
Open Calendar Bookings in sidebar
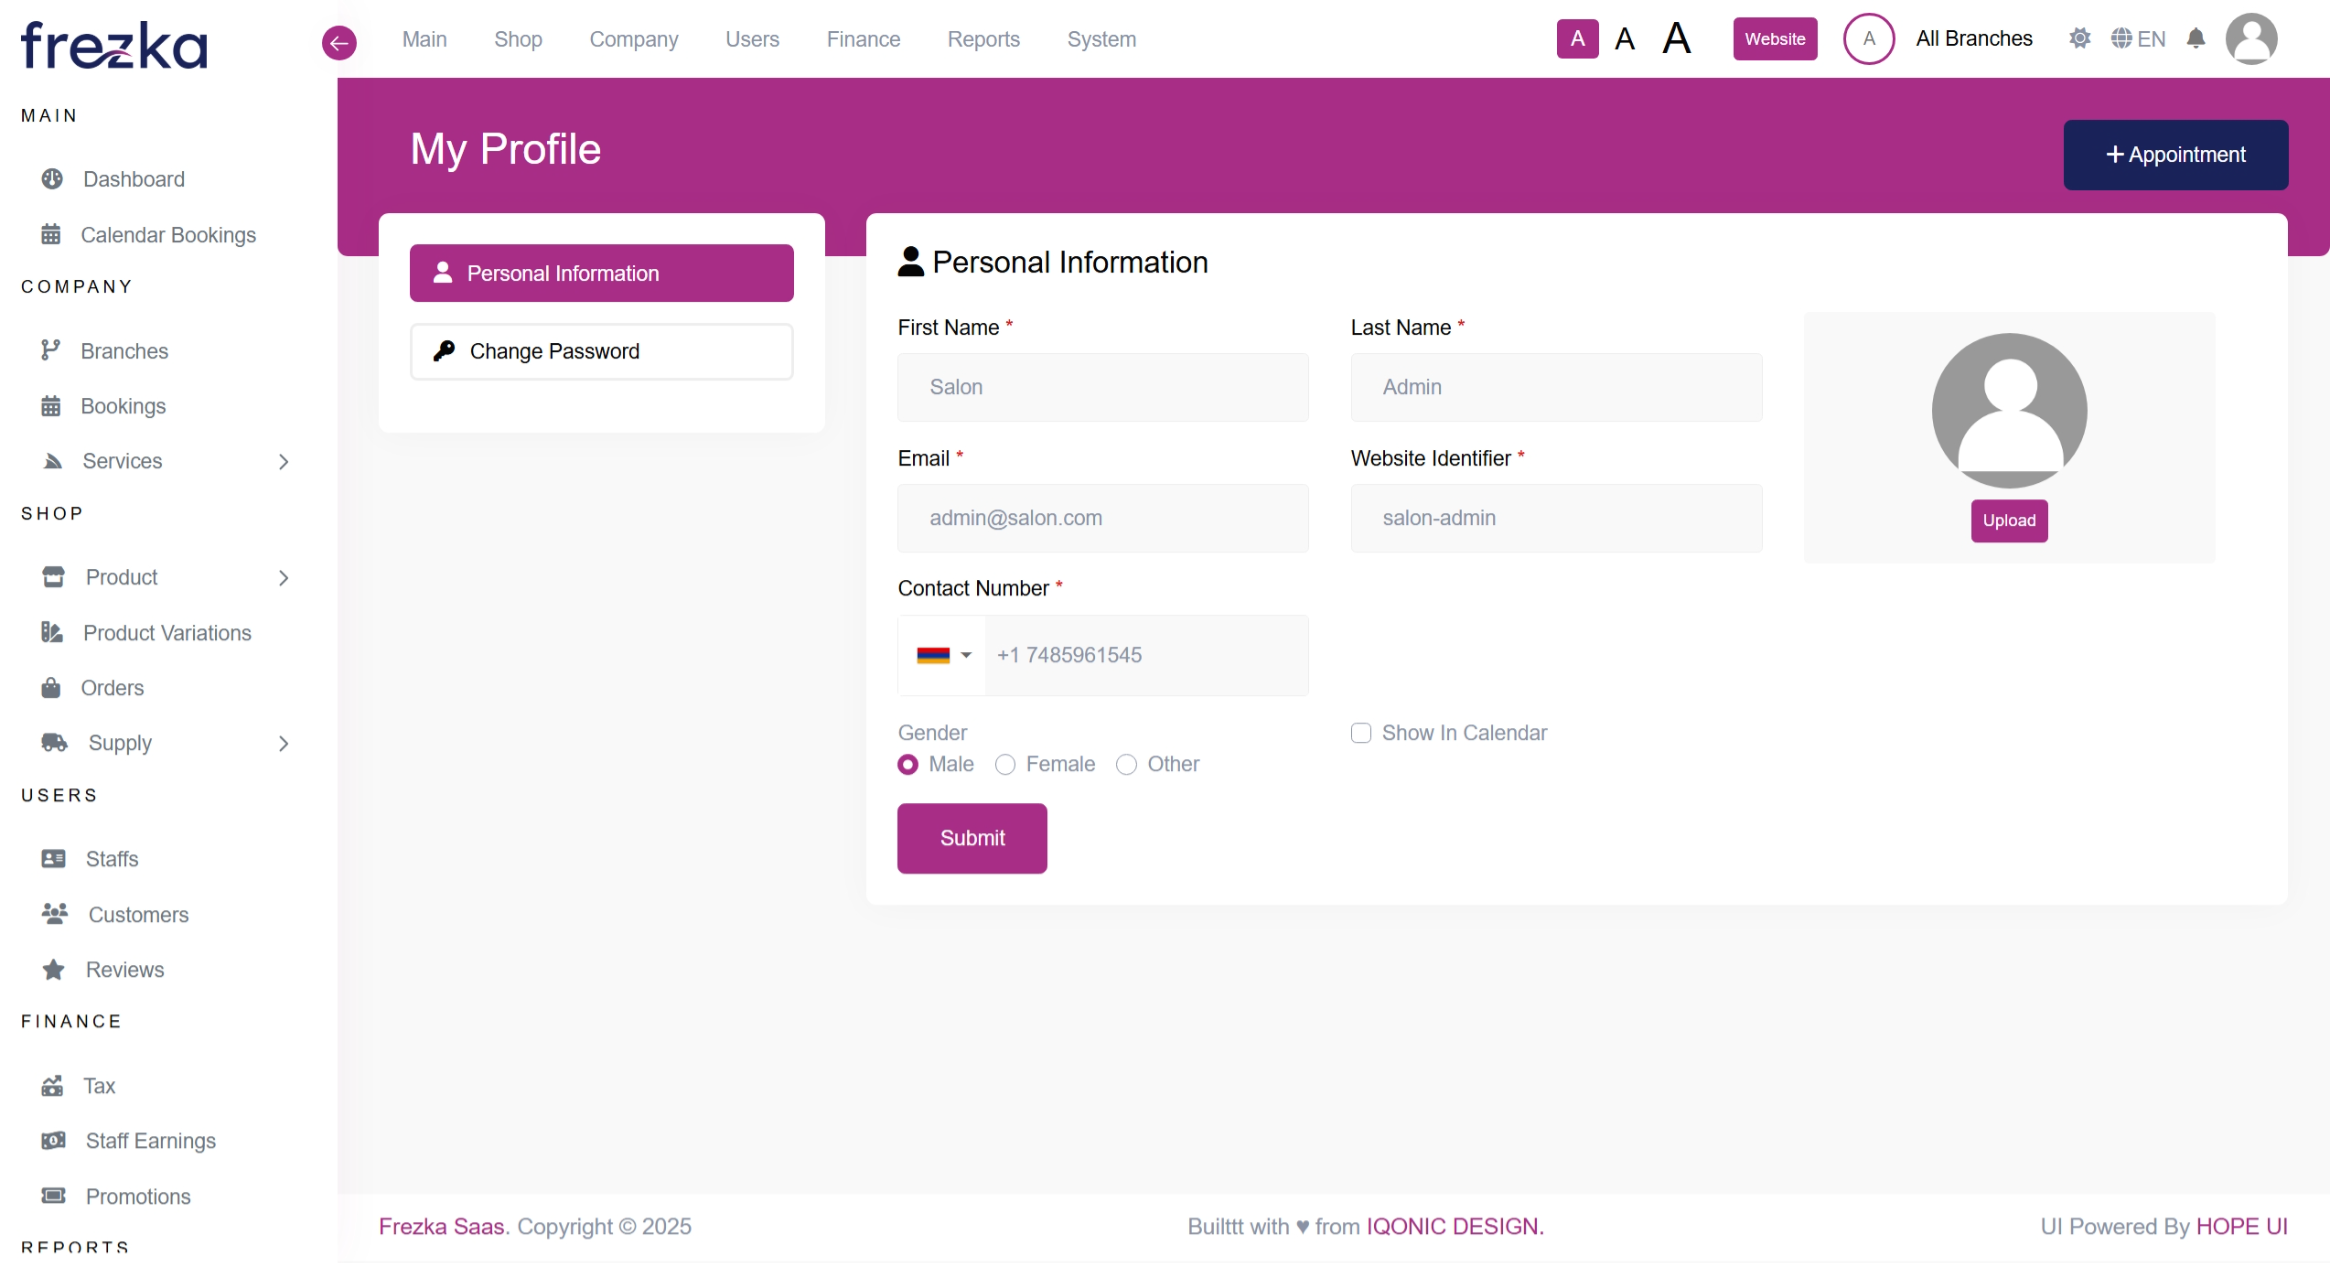point(168,235)
